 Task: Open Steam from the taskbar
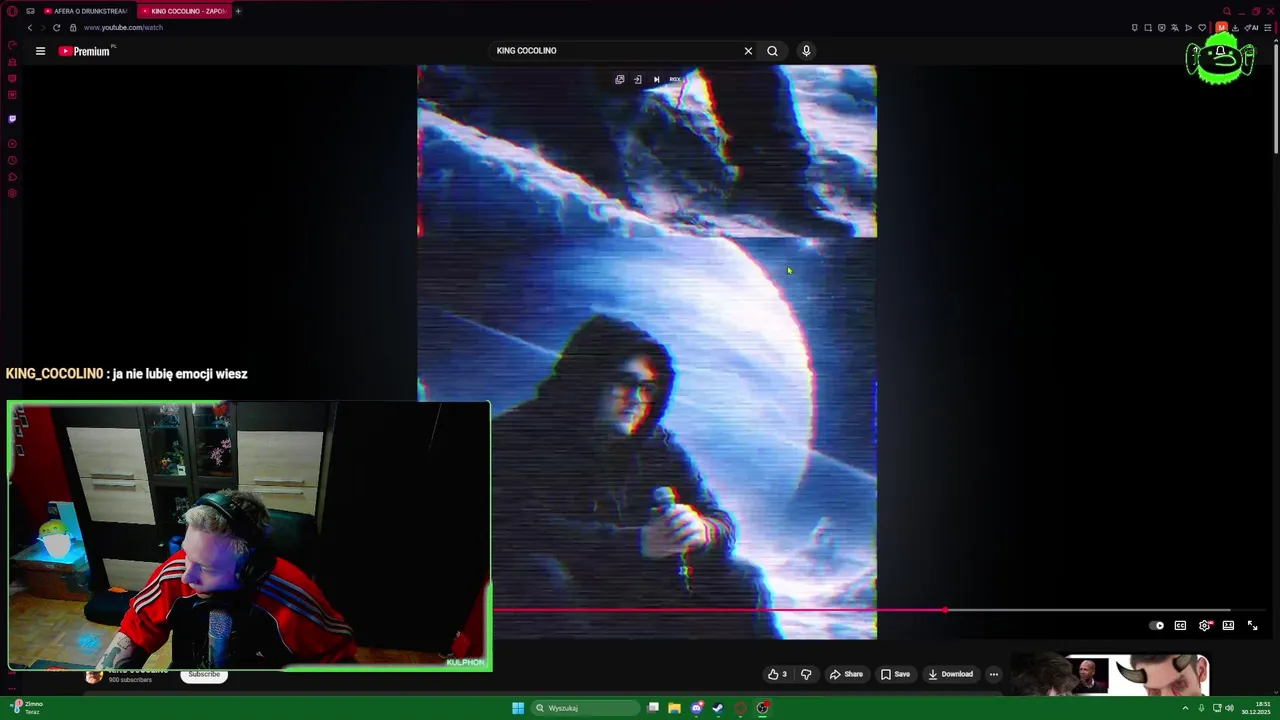(718, 708)
